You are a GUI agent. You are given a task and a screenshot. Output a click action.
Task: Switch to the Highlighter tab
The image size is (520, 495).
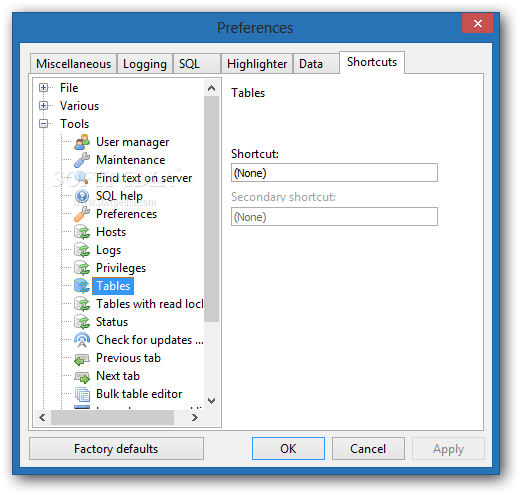point(257,64)
